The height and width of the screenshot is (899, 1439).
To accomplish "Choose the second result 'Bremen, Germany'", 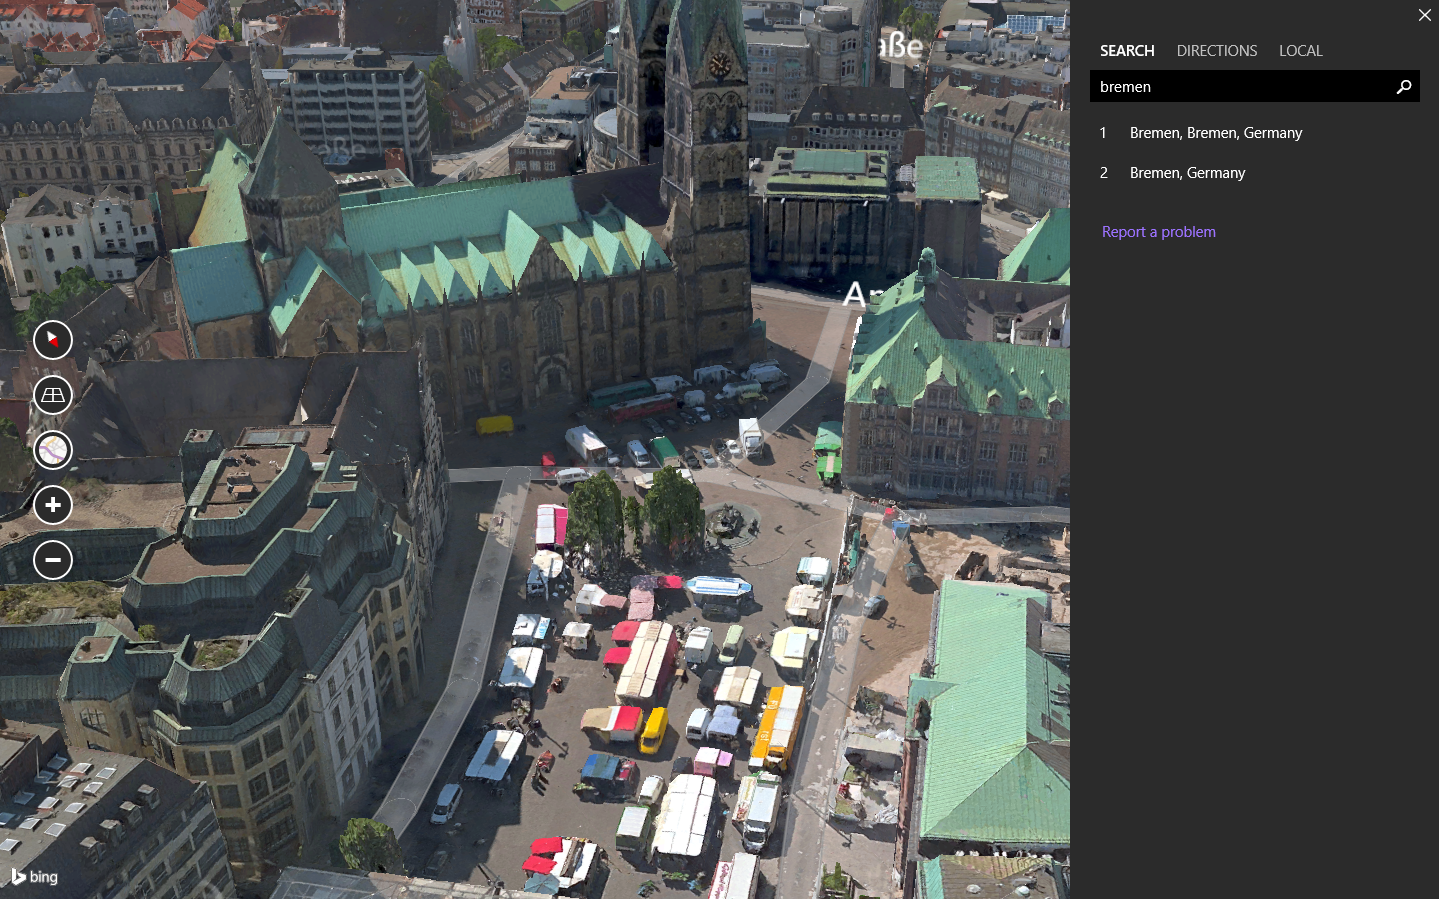I will coord(1187,173).
